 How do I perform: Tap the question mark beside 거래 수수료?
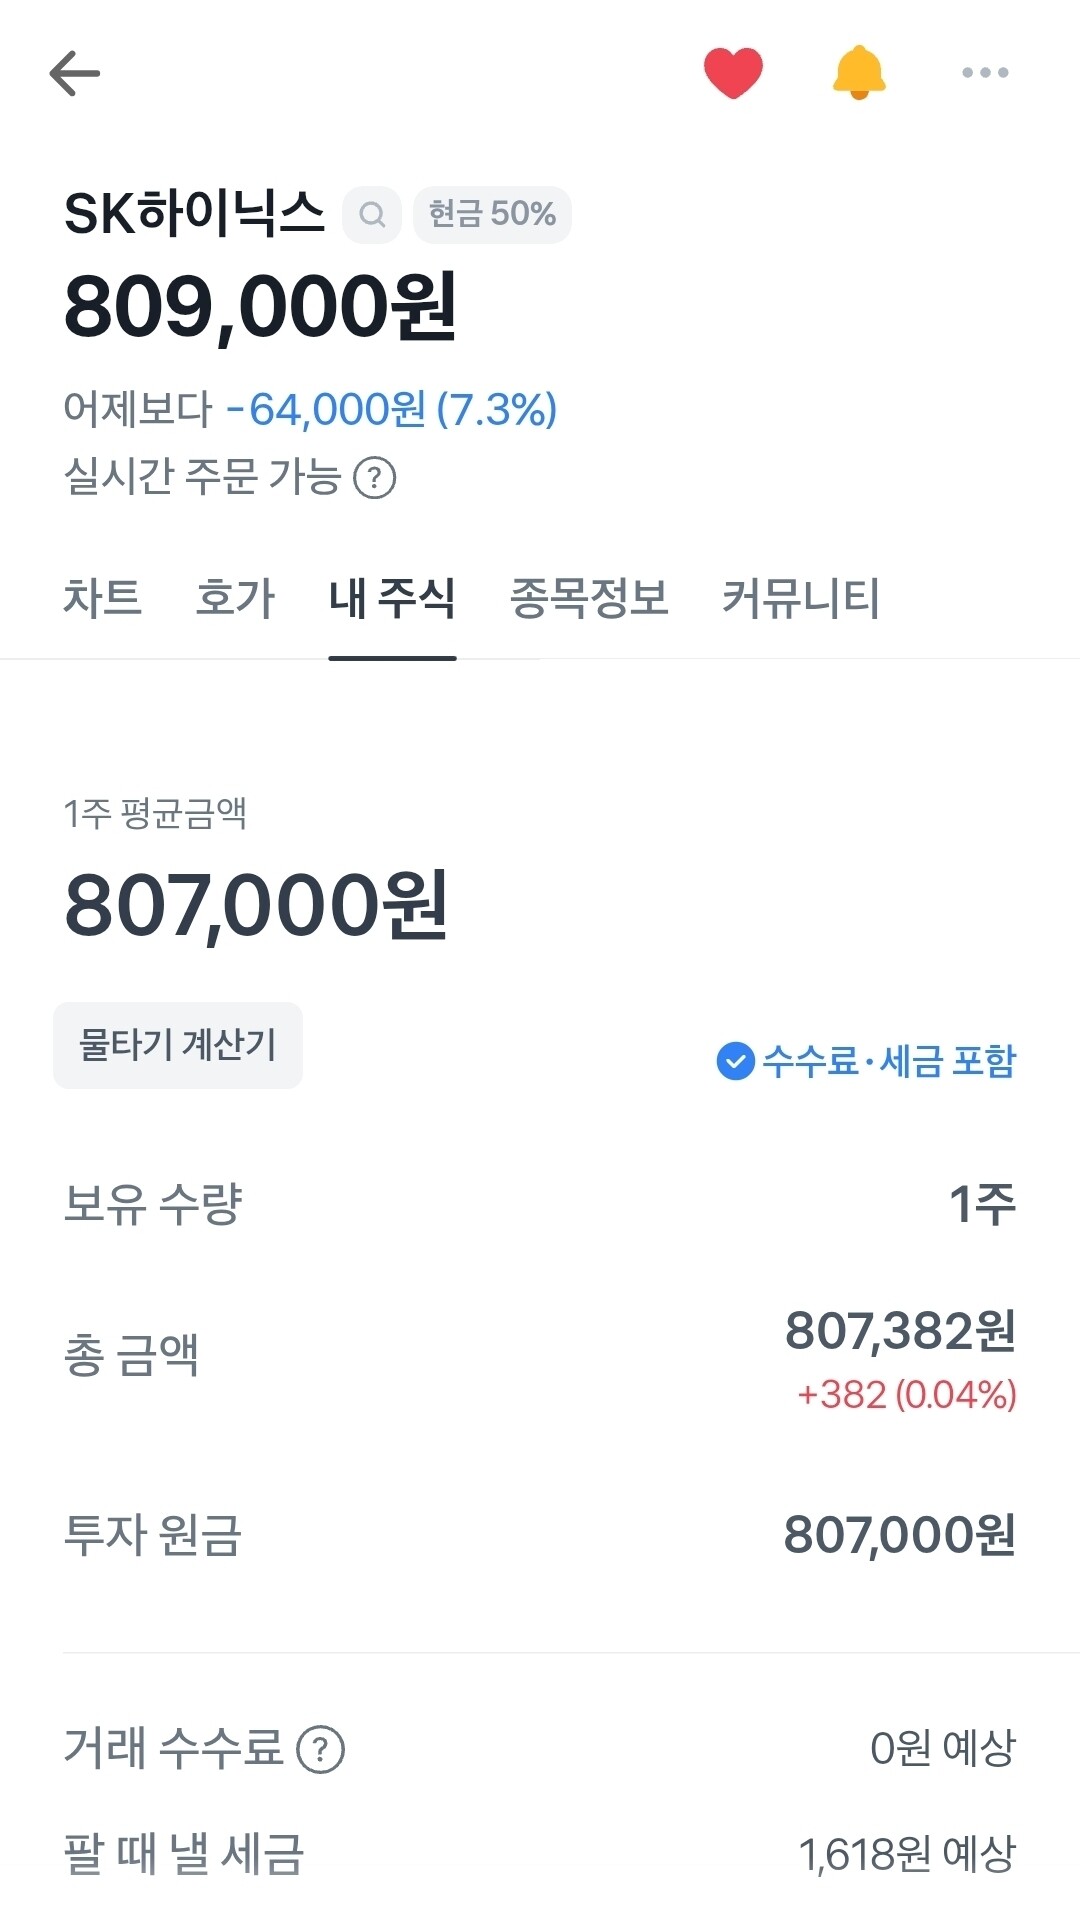(321, 1750)
